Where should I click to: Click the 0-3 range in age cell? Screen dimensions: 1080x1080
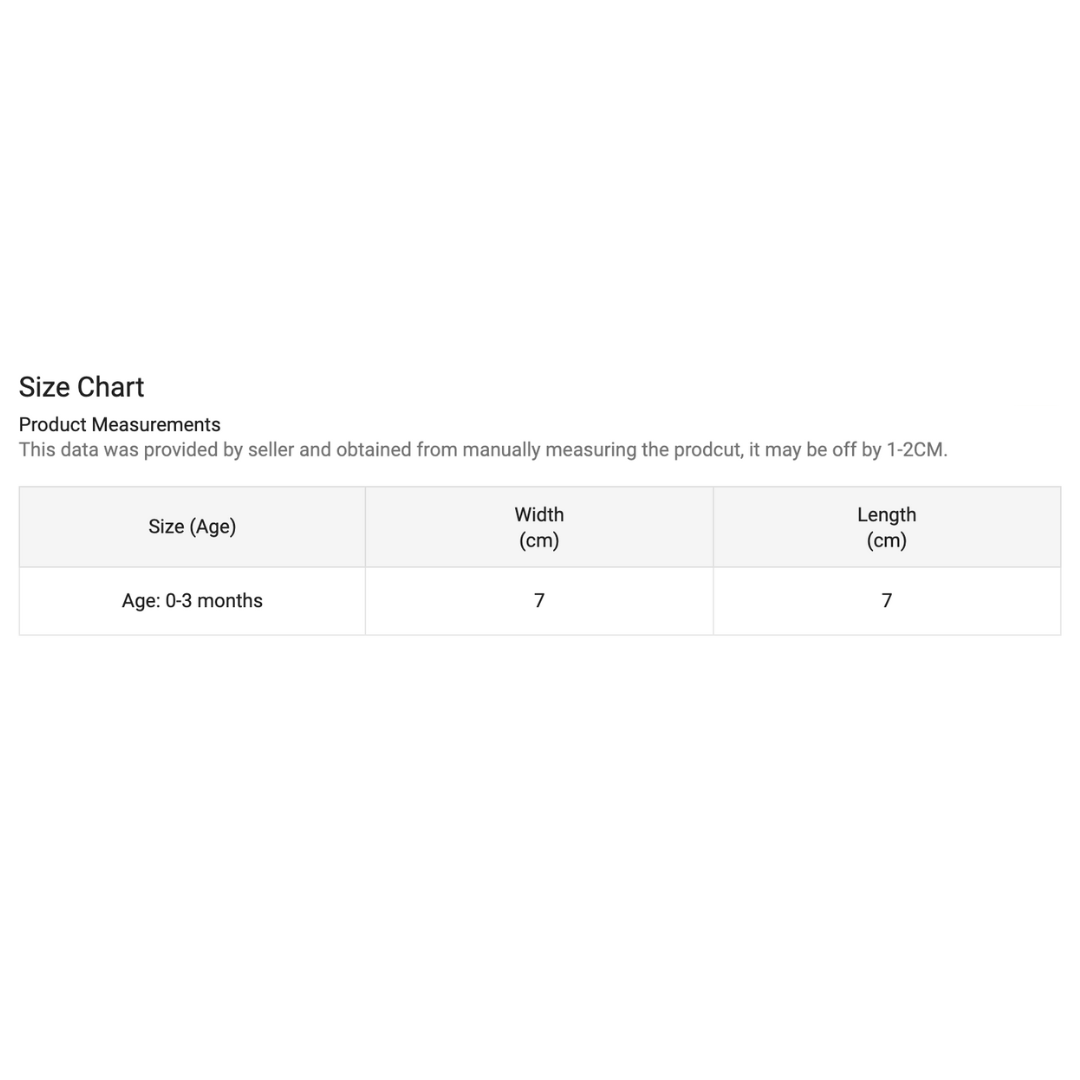point(178,601)
